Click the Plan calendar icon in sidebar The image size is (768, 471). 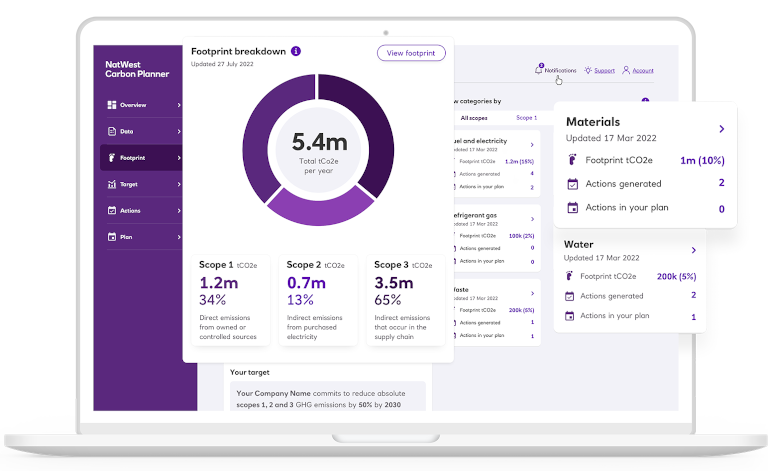[111, 237]
